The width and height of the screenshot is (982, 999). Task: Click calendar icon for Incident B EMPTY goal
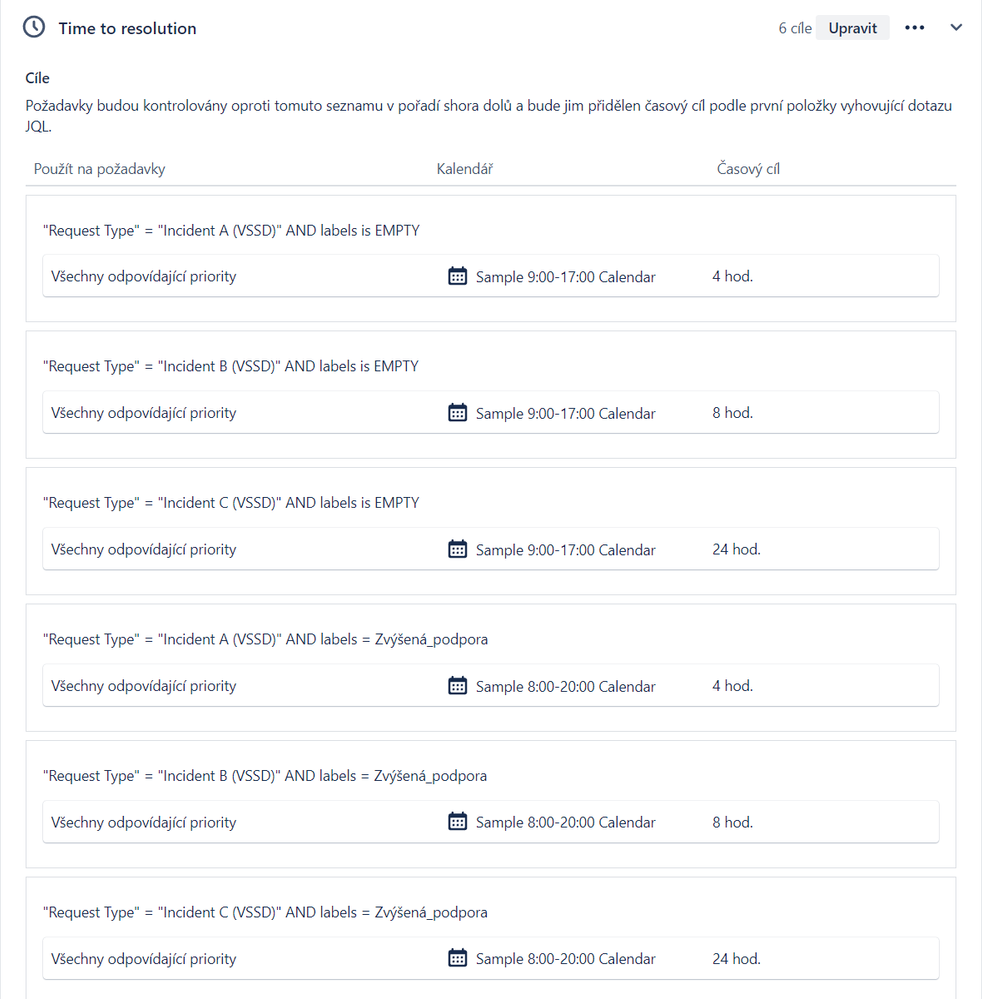457,413
